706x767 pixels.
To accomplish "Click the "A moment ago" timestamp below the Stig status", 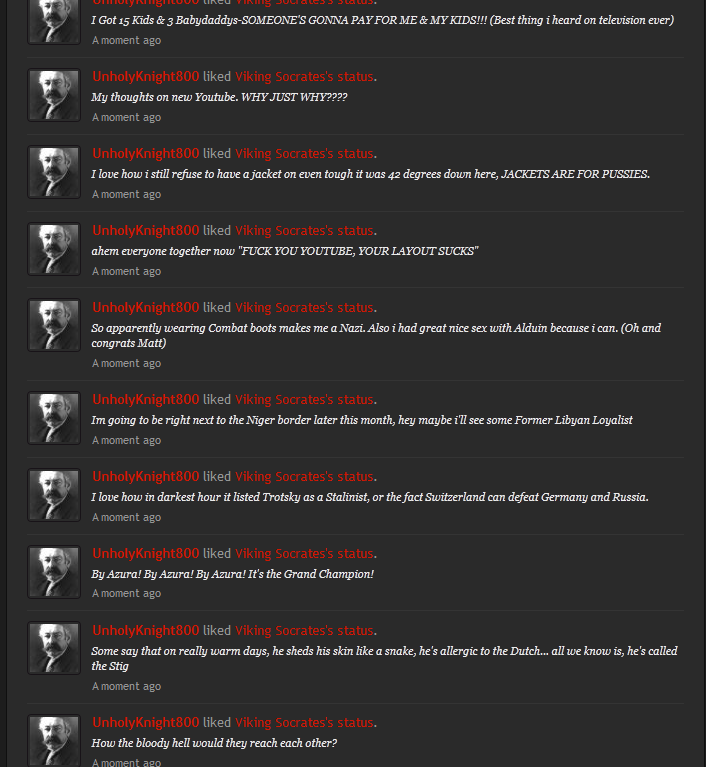I will pos(126,687).
